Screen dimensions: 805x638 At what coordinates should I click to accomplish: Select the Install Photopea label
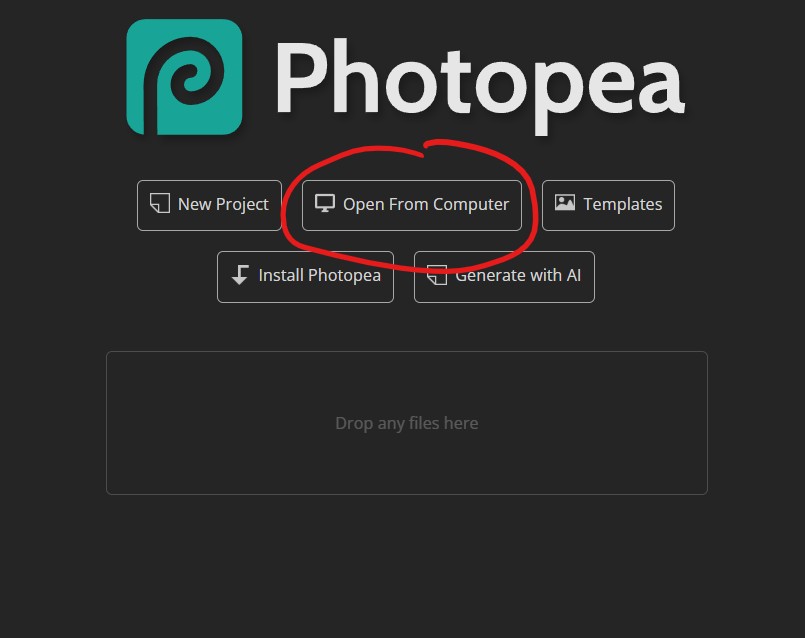tap(319, 276)
